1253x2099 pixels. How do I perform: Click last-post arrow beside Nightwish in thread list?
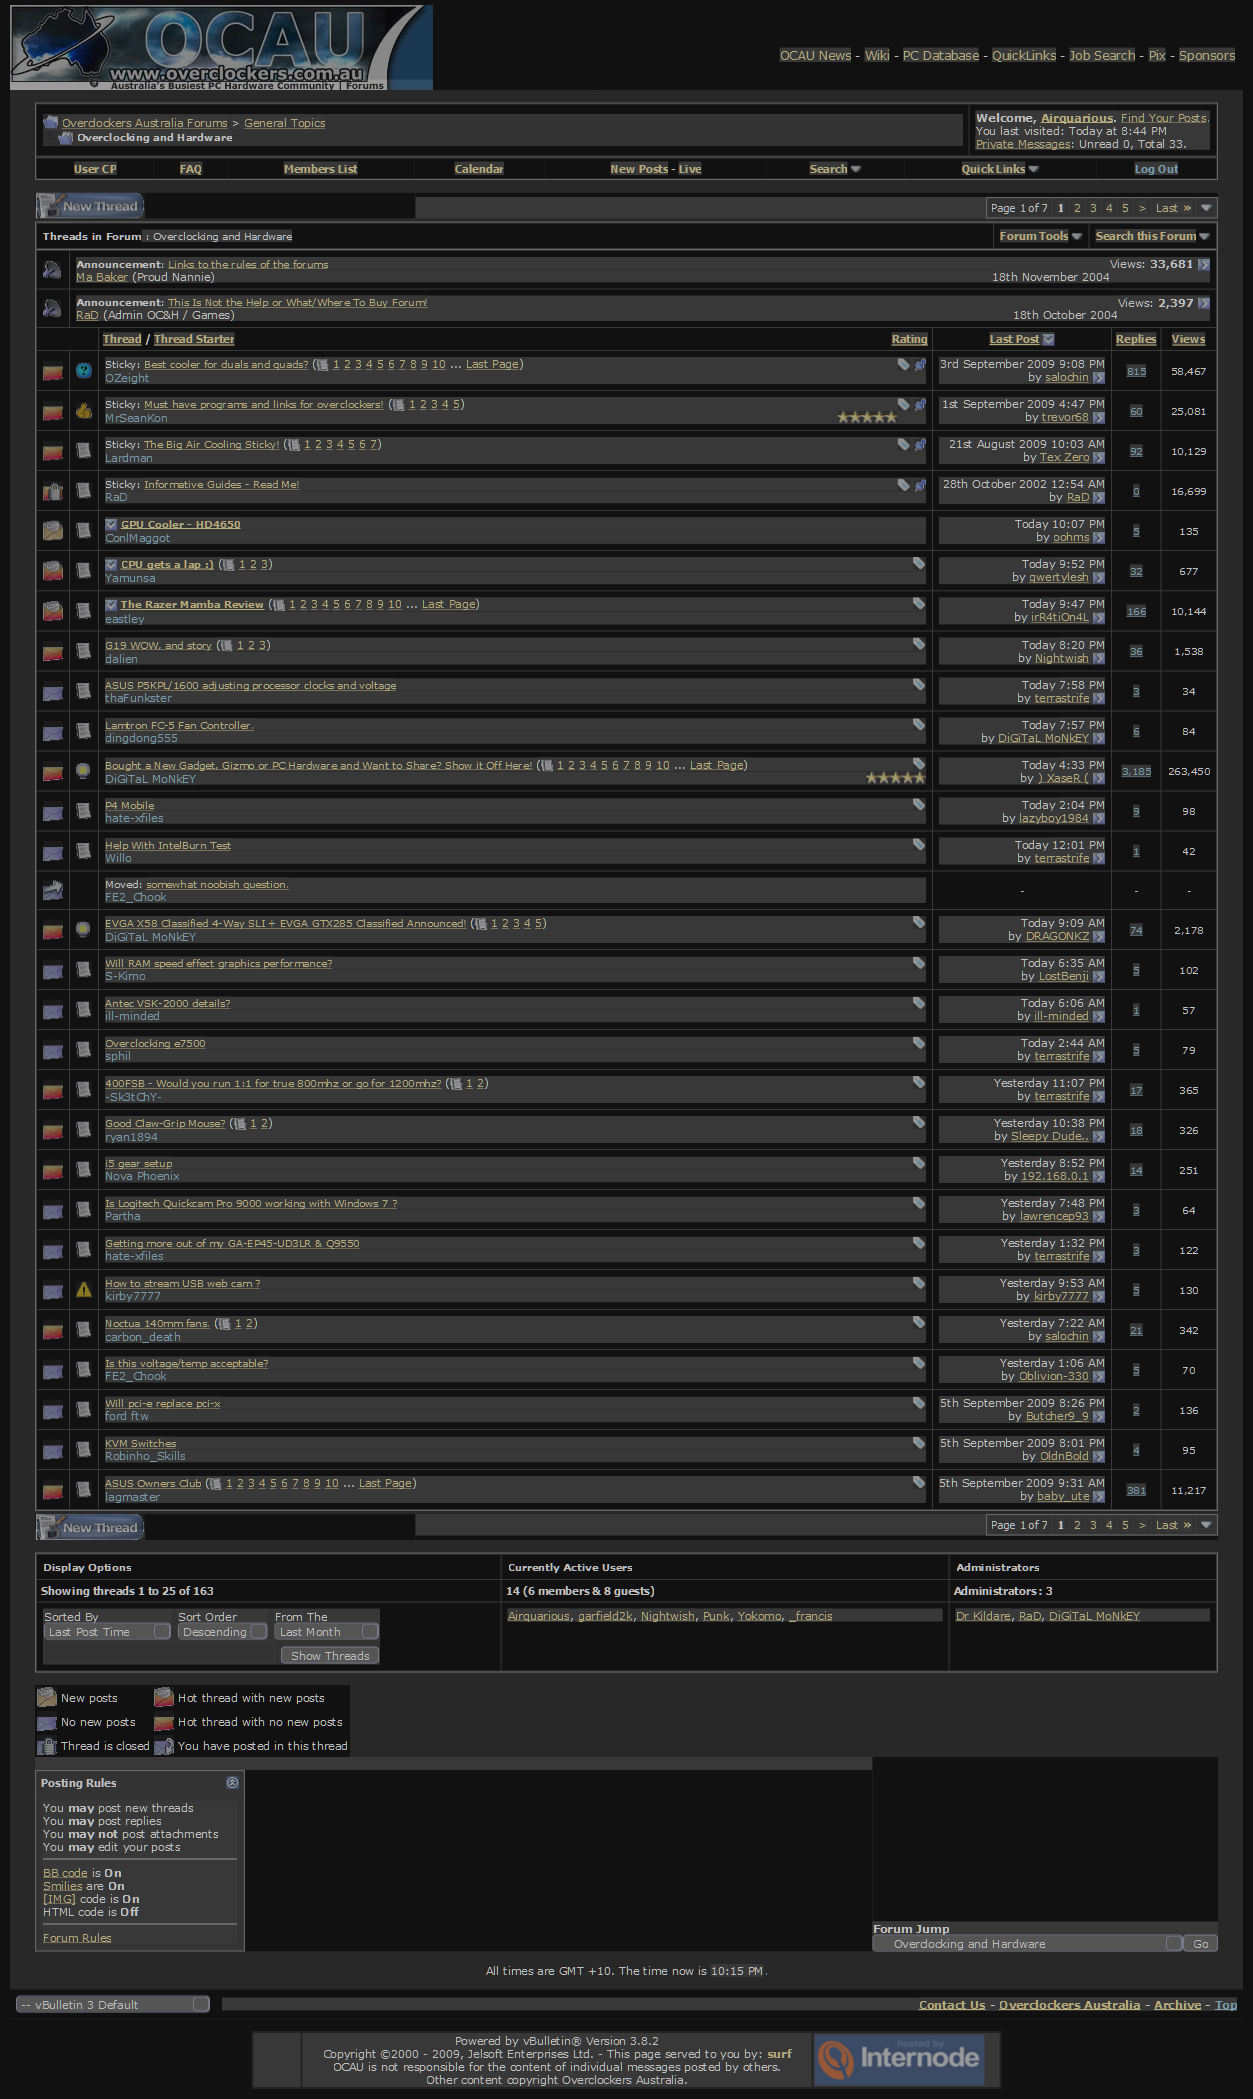(x=1099, y=659)
